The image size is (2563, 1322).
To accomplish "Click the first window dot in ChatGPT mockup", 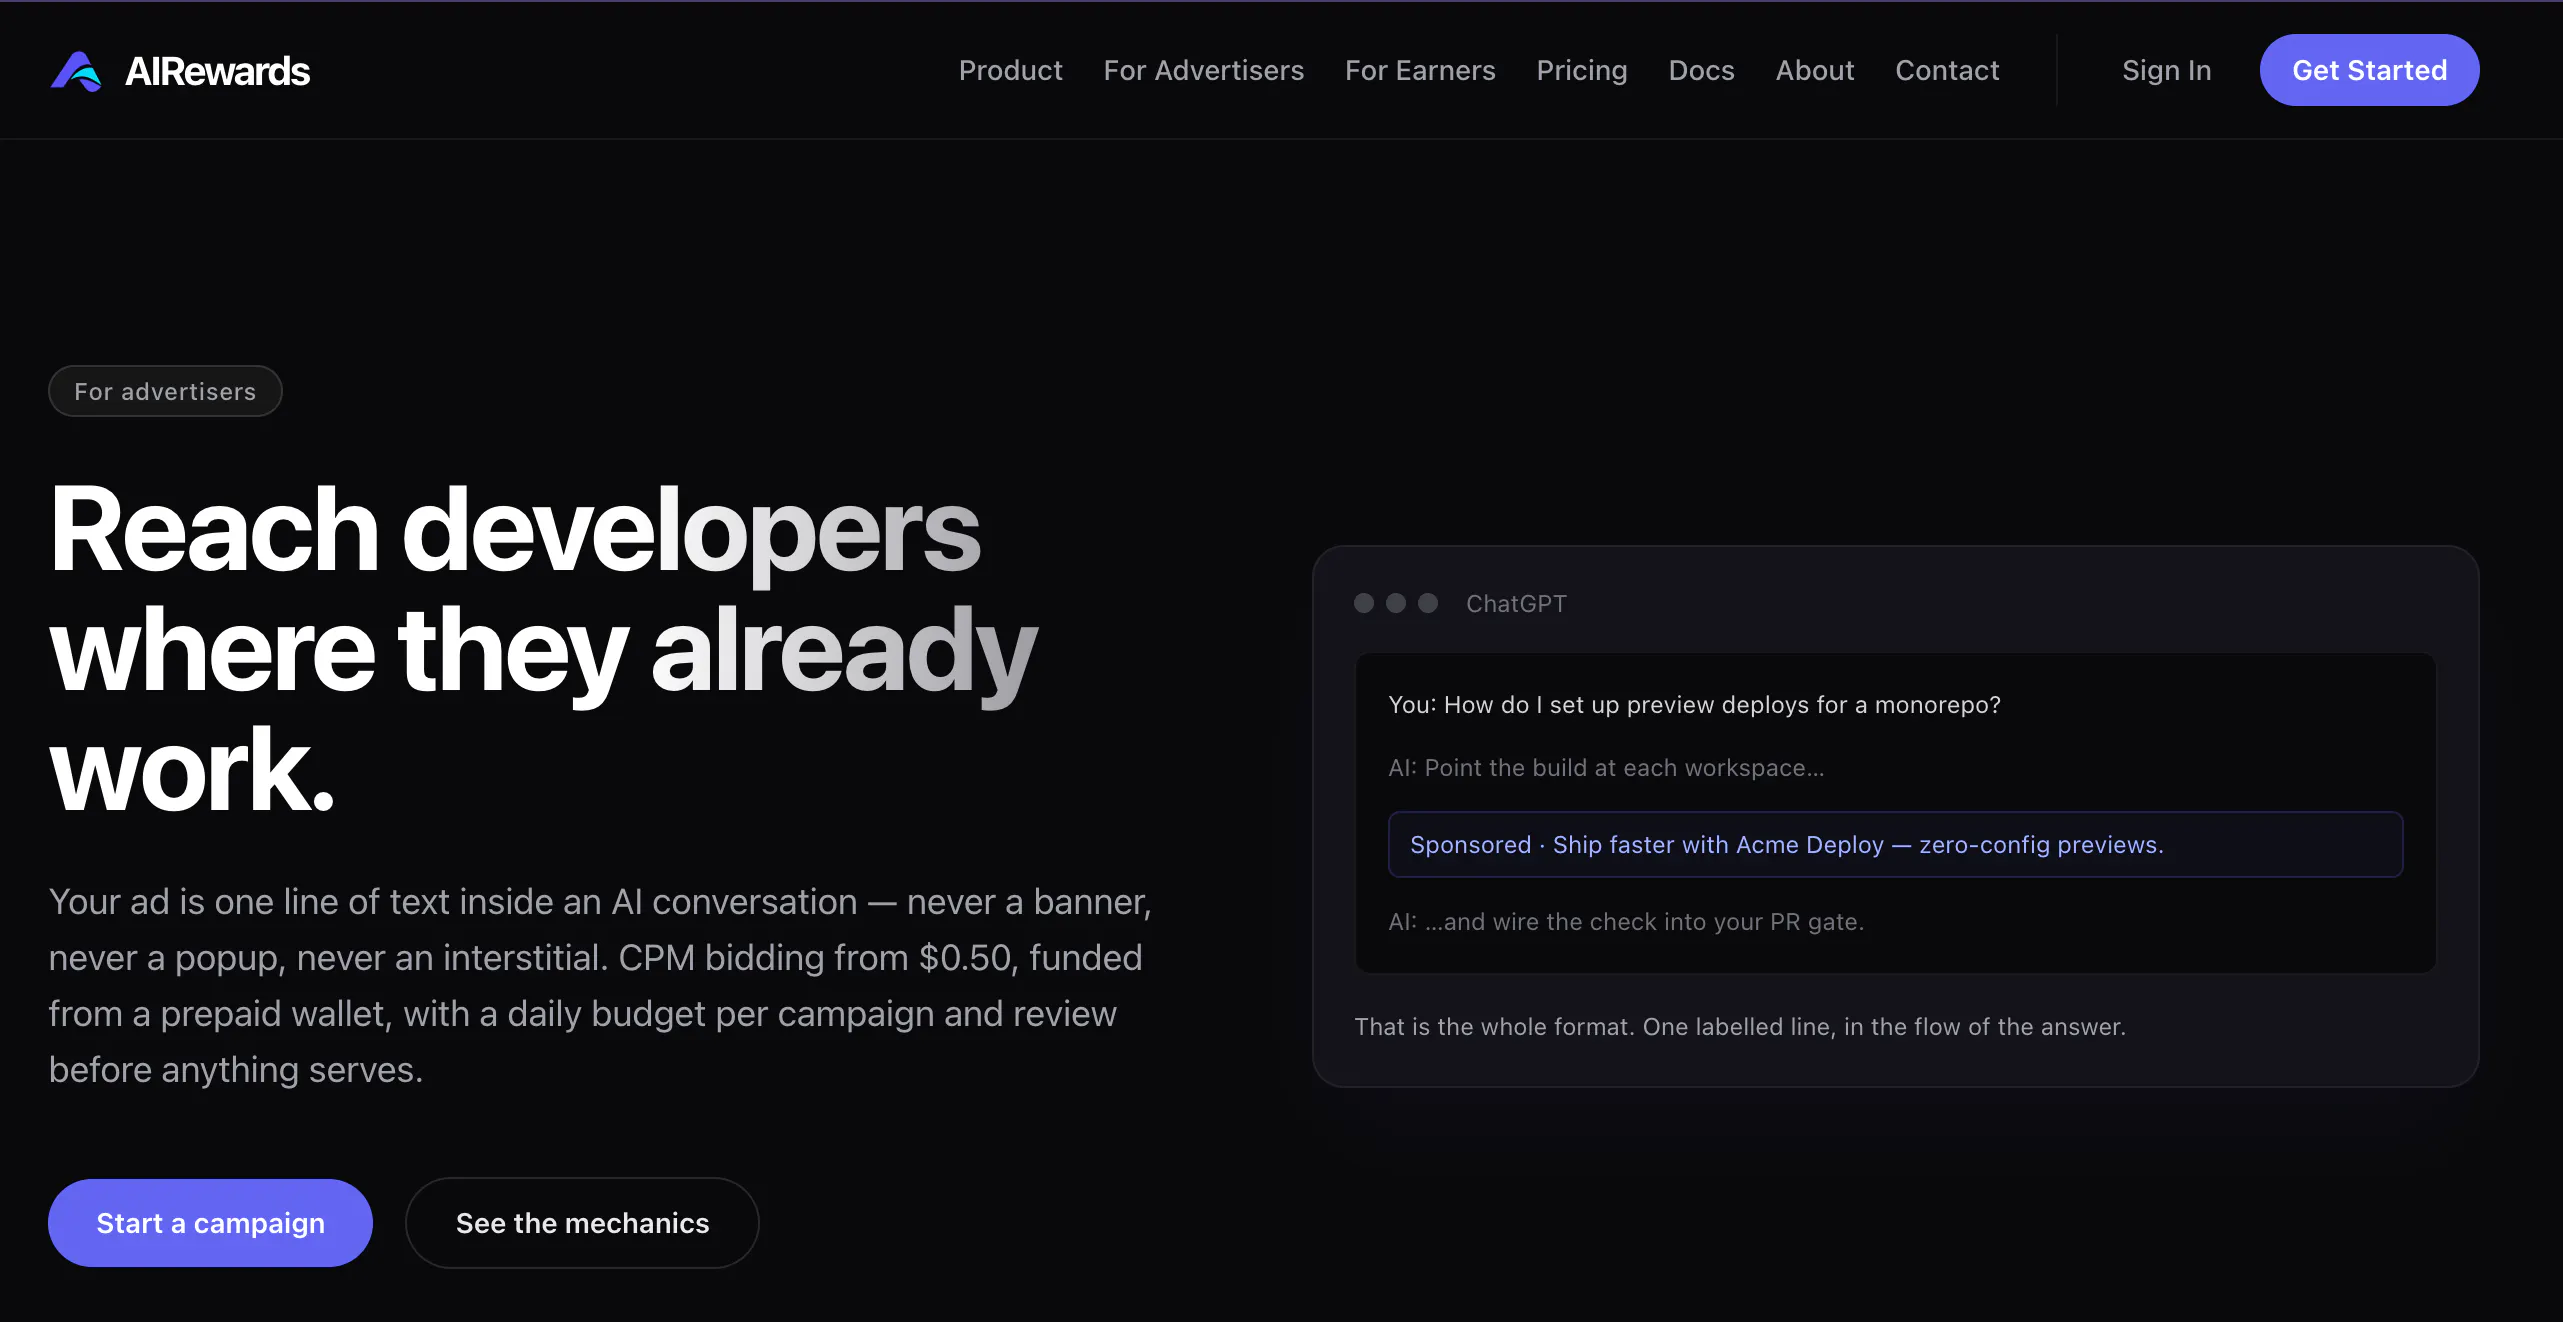I will click(1363, 603).
